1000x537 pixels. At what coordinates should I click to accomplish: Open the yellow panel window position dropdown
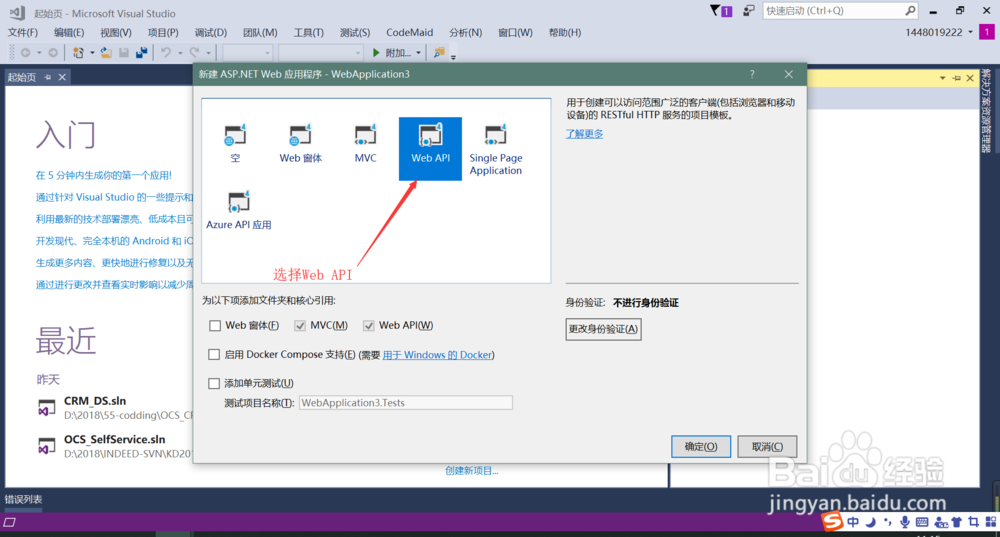943,78
